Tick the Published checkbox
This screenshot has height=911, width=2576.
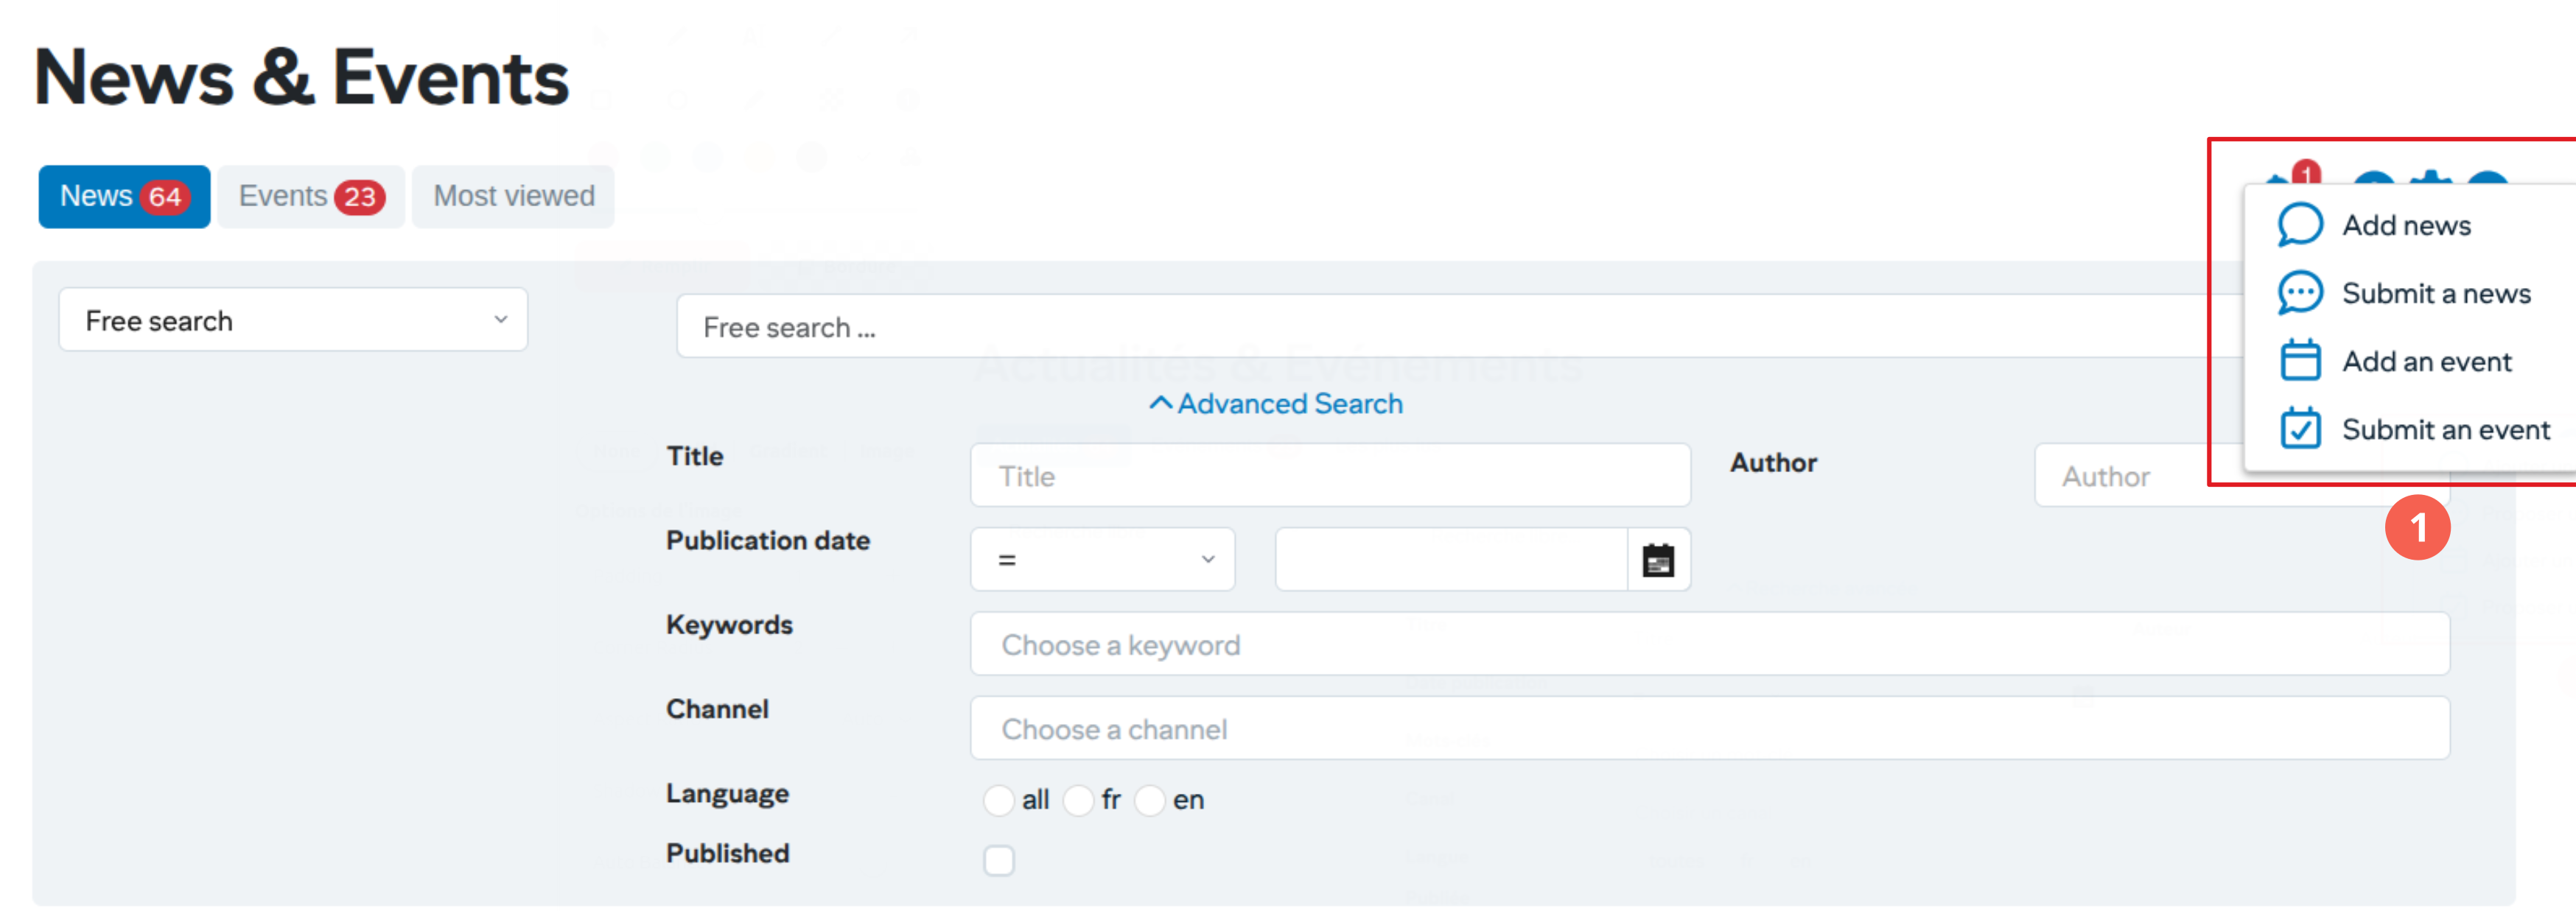coord(998,860)
